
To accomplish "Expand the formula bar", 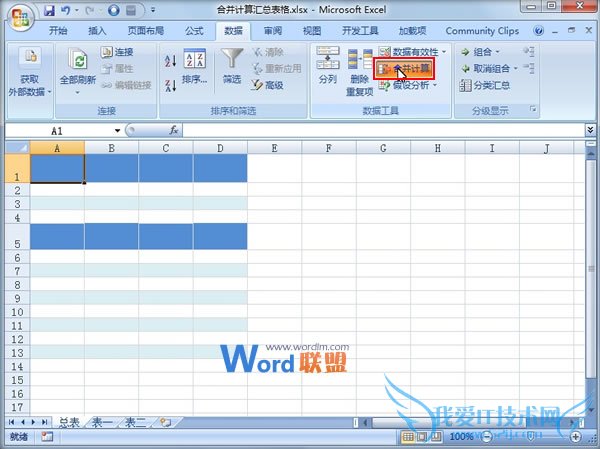I will pyautogui.click(x=590, y=131).
